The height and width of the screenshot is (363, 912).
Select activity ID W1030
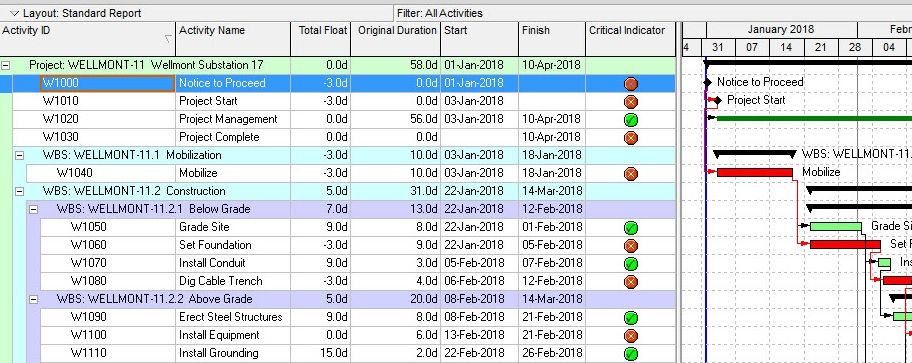click(60, 137)
